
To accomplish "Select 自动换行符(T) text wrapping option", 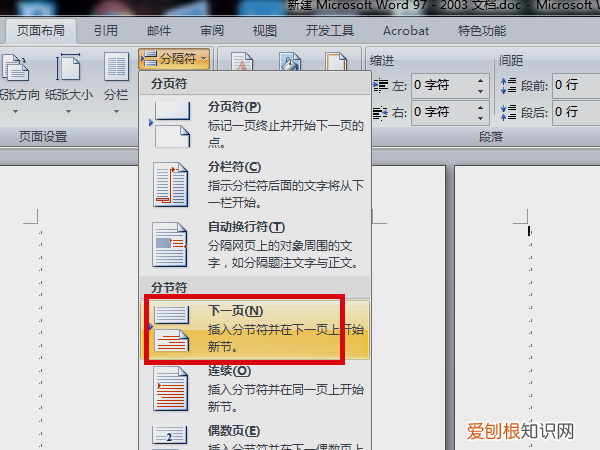I will (255, 245).
